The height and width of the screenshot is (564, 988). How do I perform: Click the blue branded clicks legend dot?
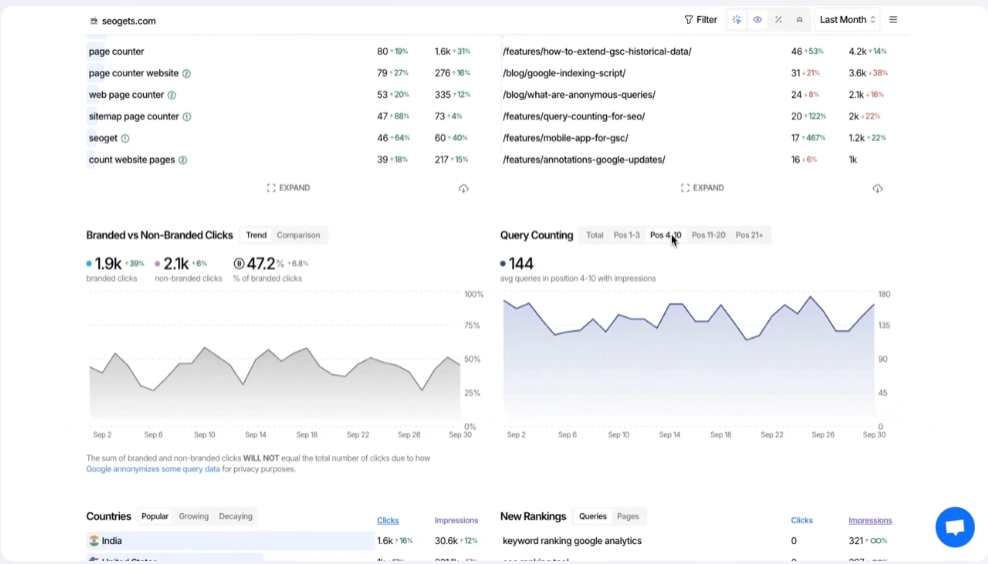(89, 264)
